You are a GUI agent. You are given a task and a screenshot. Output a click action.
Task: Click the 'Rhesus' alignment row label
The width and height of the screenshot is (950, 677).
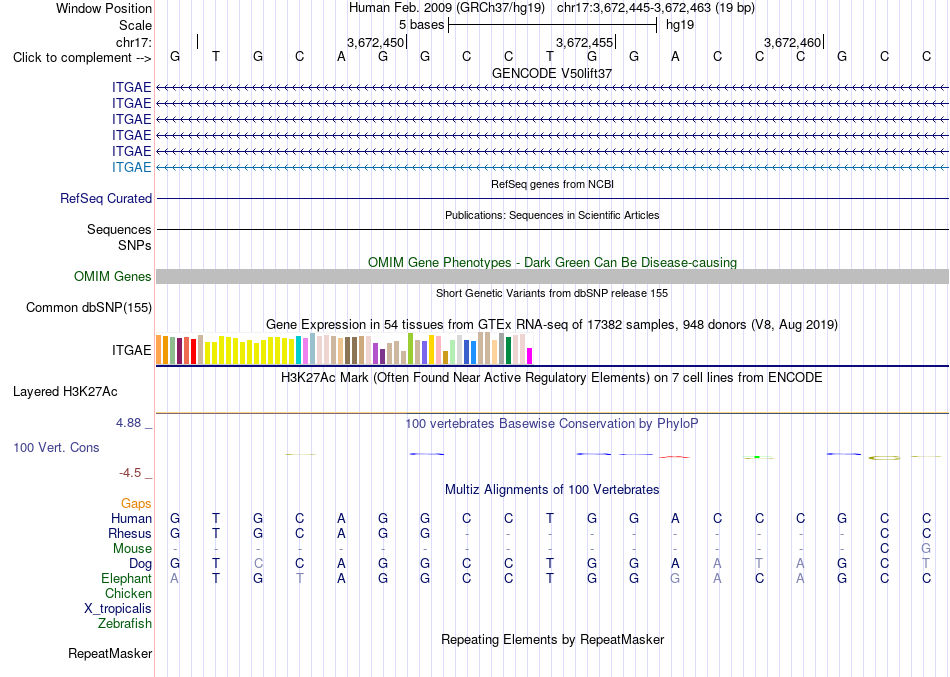[x=130, y=534]
